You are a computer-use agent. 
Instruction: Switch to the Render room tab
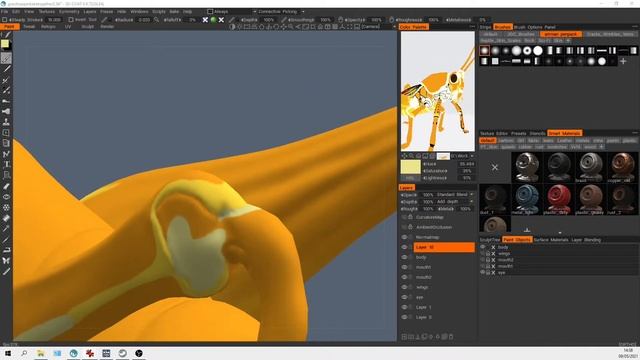(x=107, y=27)
